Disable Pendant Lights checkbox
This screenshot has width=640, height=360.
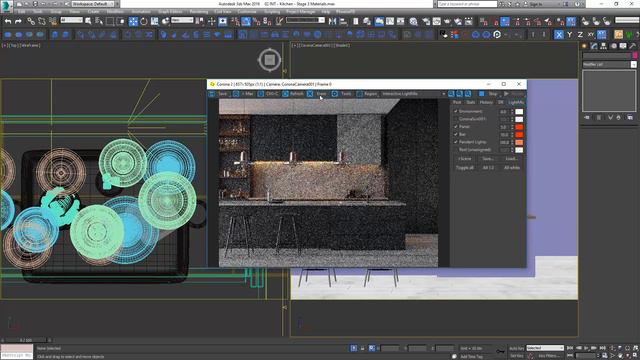pos(456,142)
